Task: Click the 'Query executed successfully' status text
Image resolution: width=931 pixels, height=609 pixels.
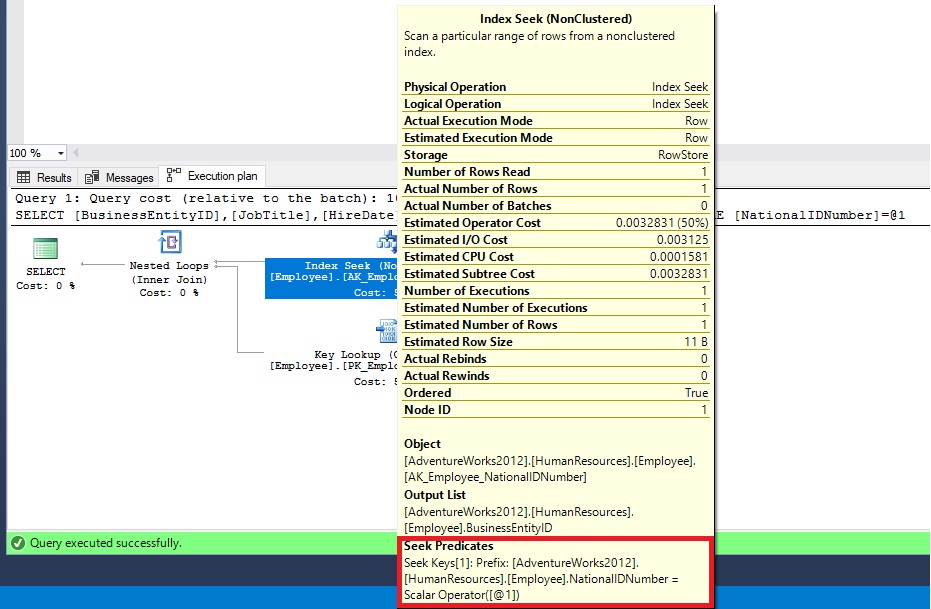Action: [x=106, y=543]
